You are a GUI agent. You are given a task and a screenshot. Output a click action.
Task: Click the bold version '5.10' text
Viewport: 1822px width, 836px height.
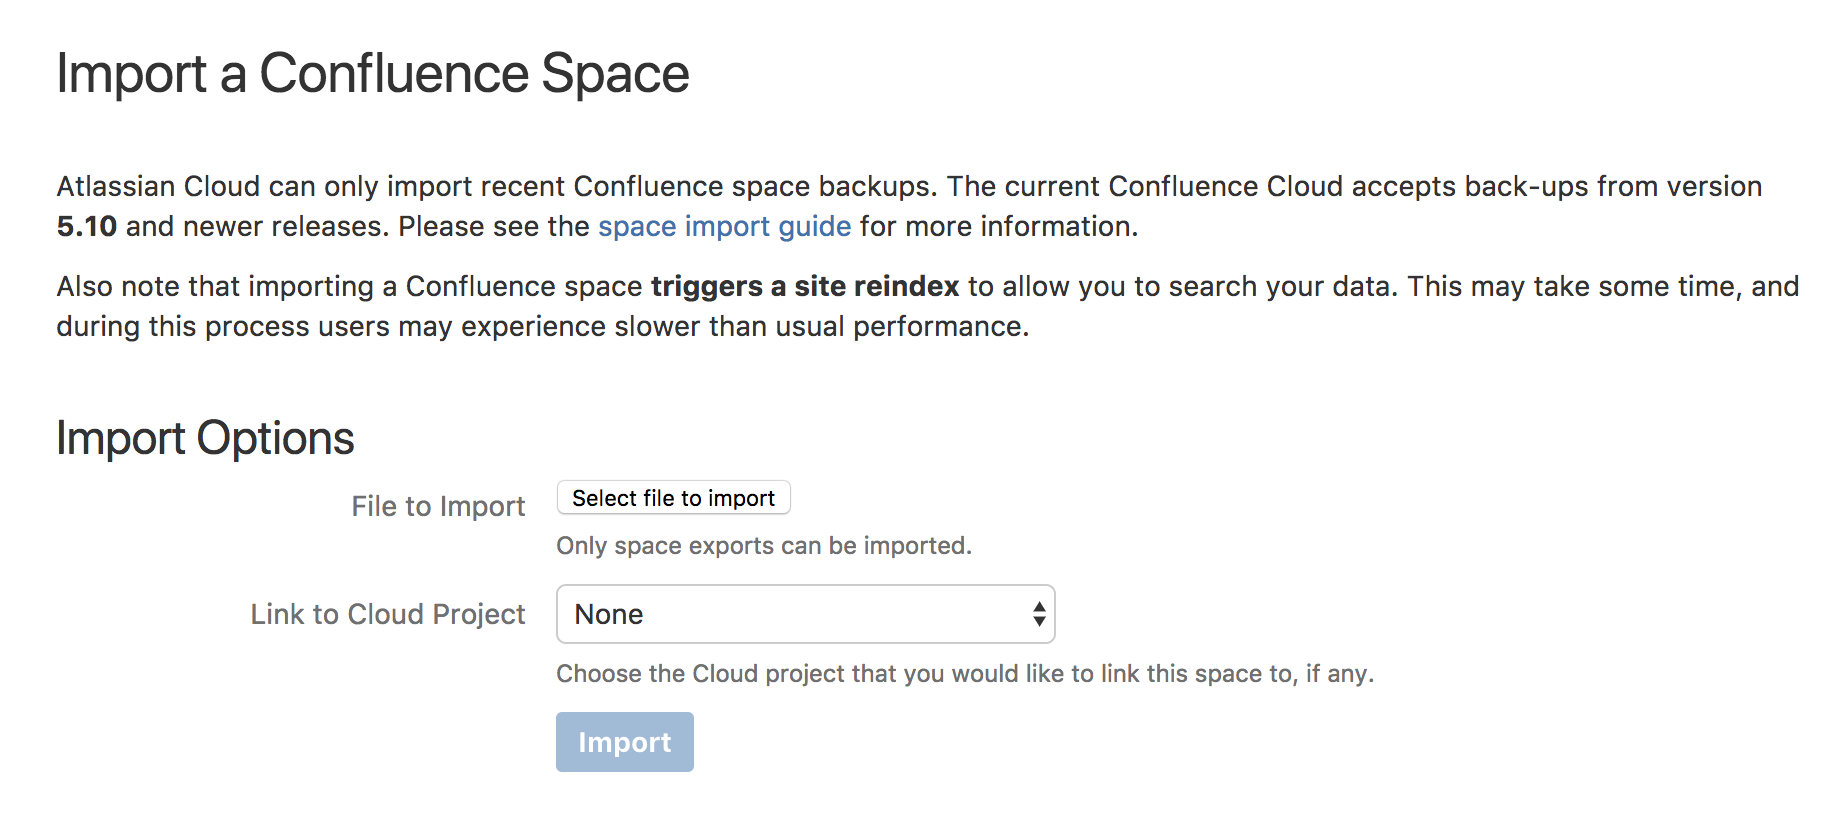(87, 227)
